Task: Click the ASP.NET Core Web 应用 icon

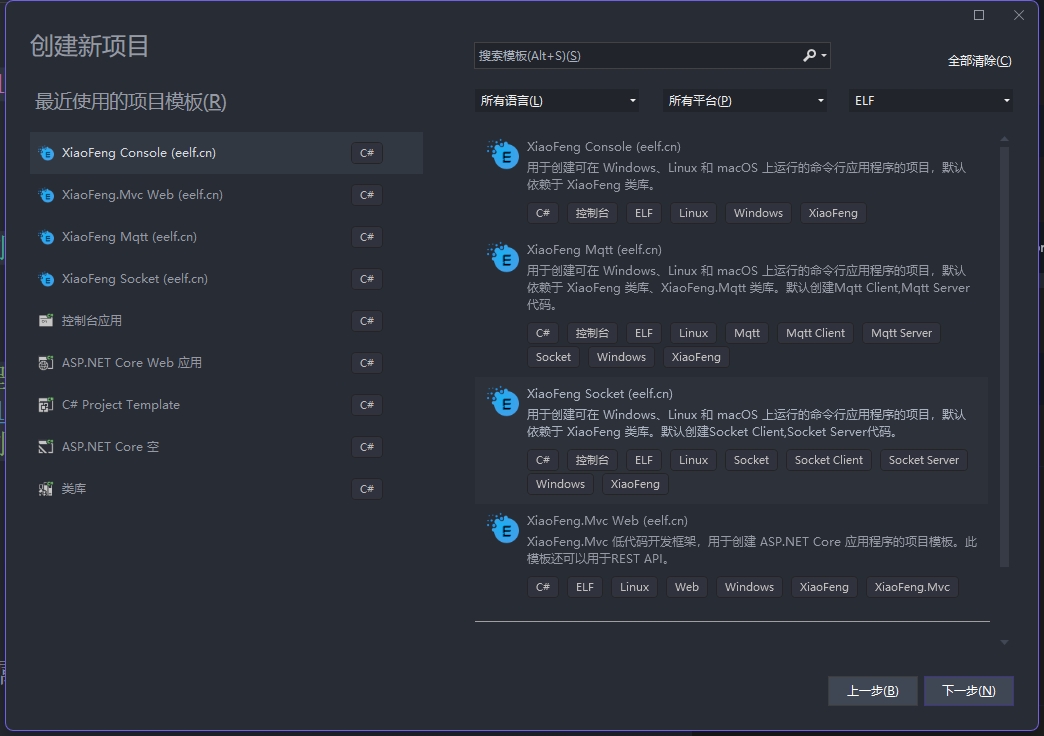Action: tap(46, 363)
